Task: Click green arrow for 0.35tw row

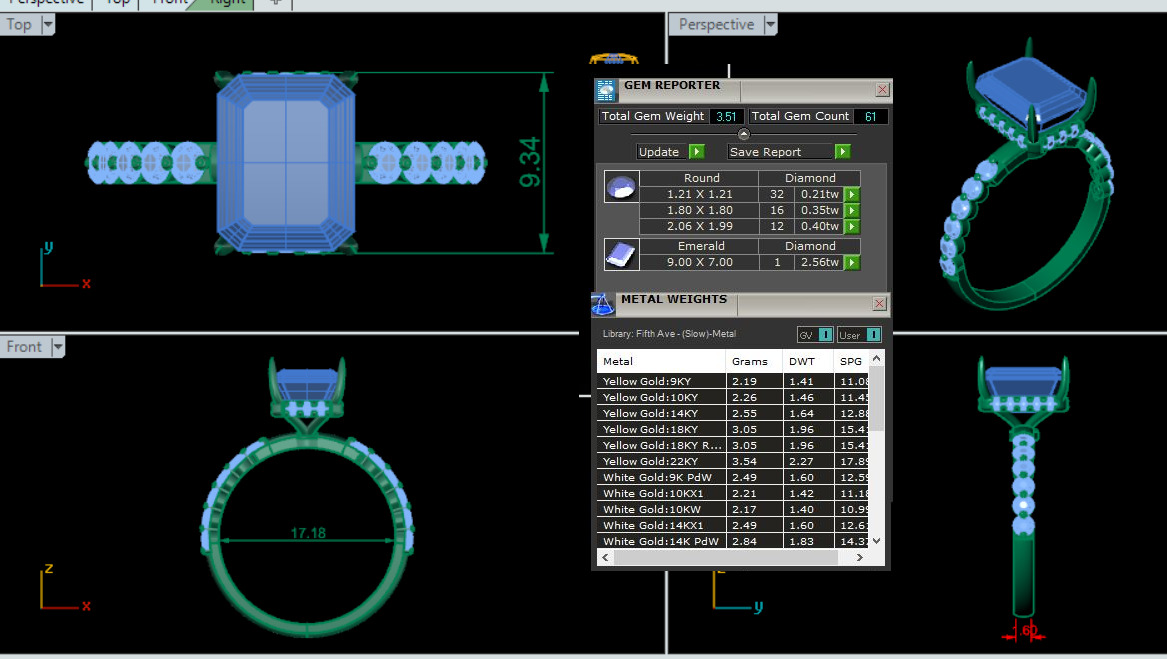Action: coord(852,211)
